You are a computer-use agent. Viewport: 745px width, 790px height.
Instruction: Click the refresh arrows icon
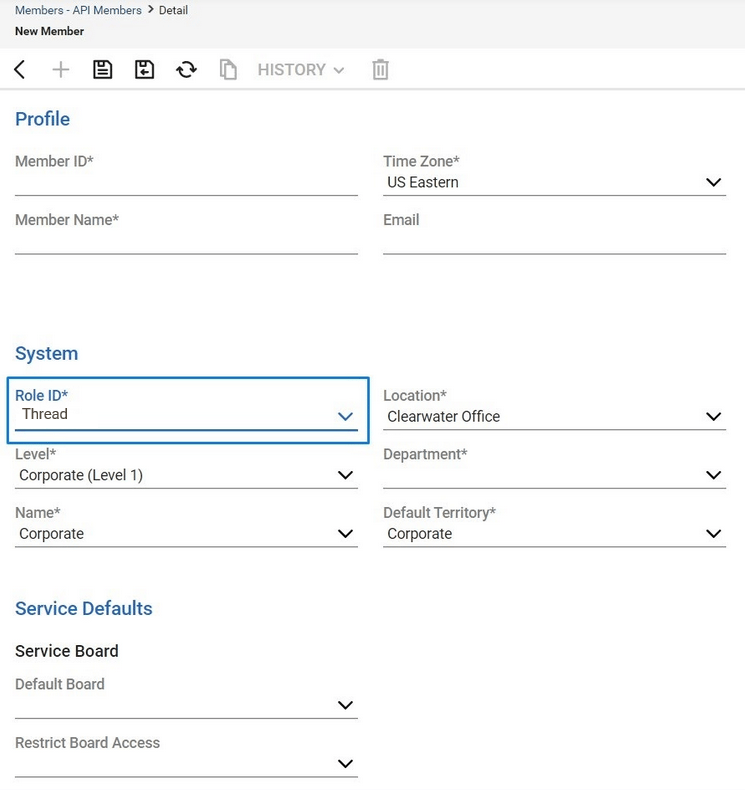click(186, 70)
